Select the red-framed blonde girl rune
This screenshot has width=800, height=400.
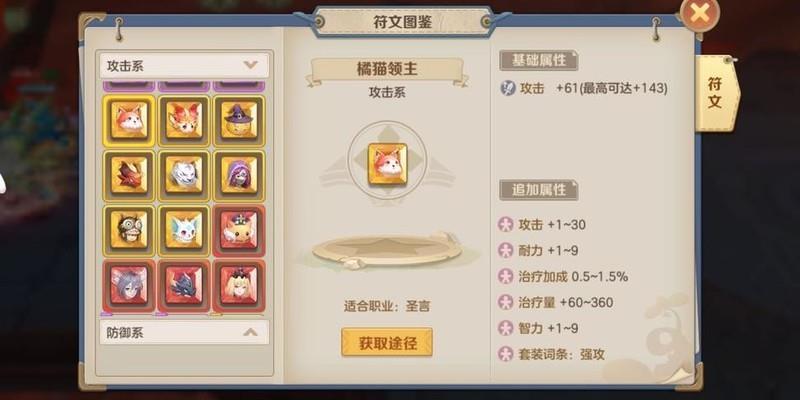239,285
